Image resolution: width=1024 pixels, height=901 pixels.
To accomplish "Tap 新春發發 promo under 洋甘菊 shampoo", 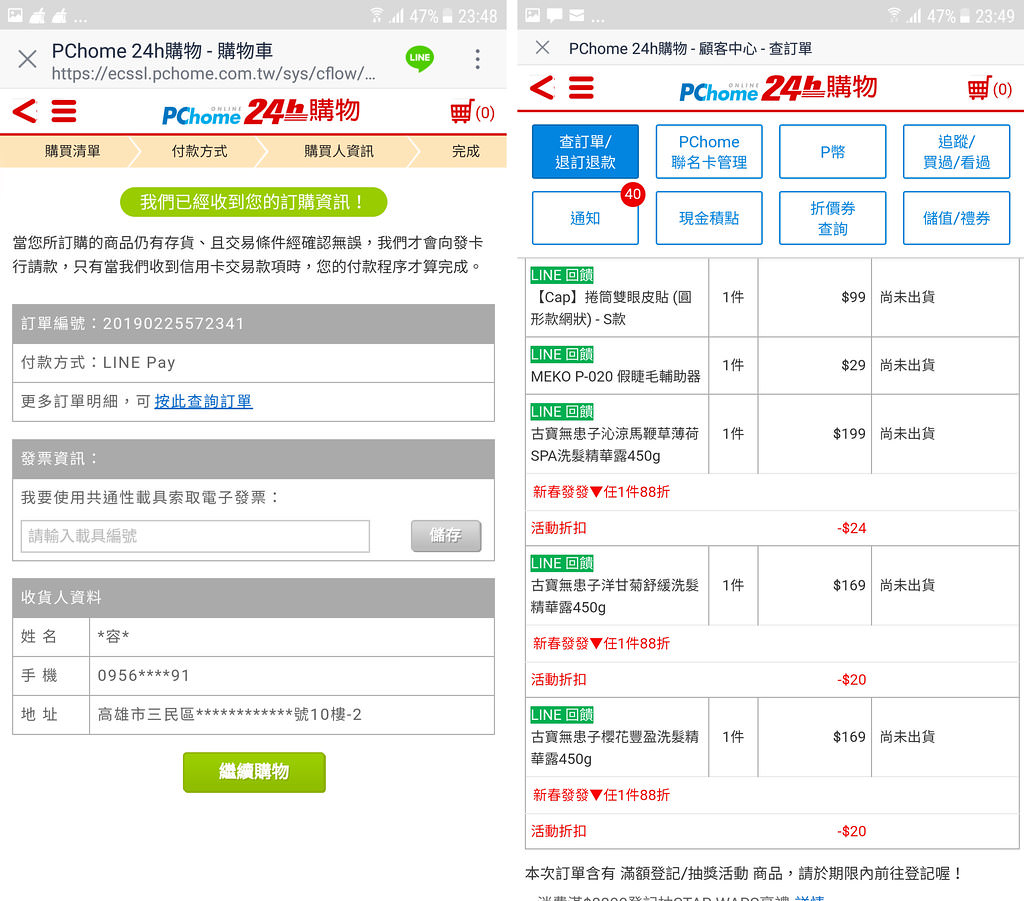I will 601,644.
